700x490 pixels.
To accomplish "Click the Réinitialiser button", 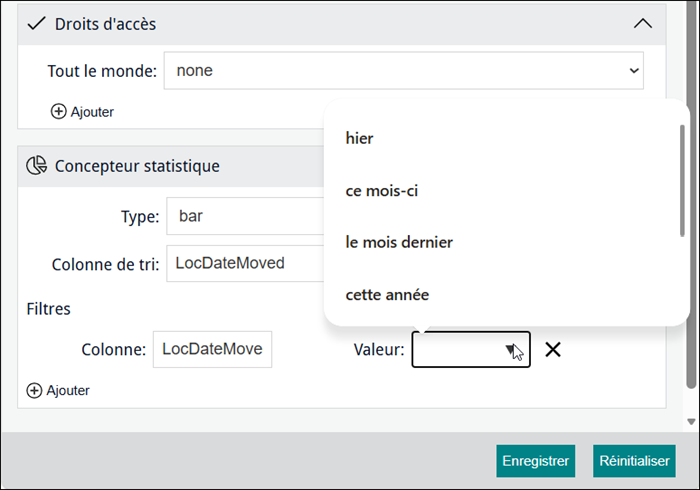I will coord(634,461).
